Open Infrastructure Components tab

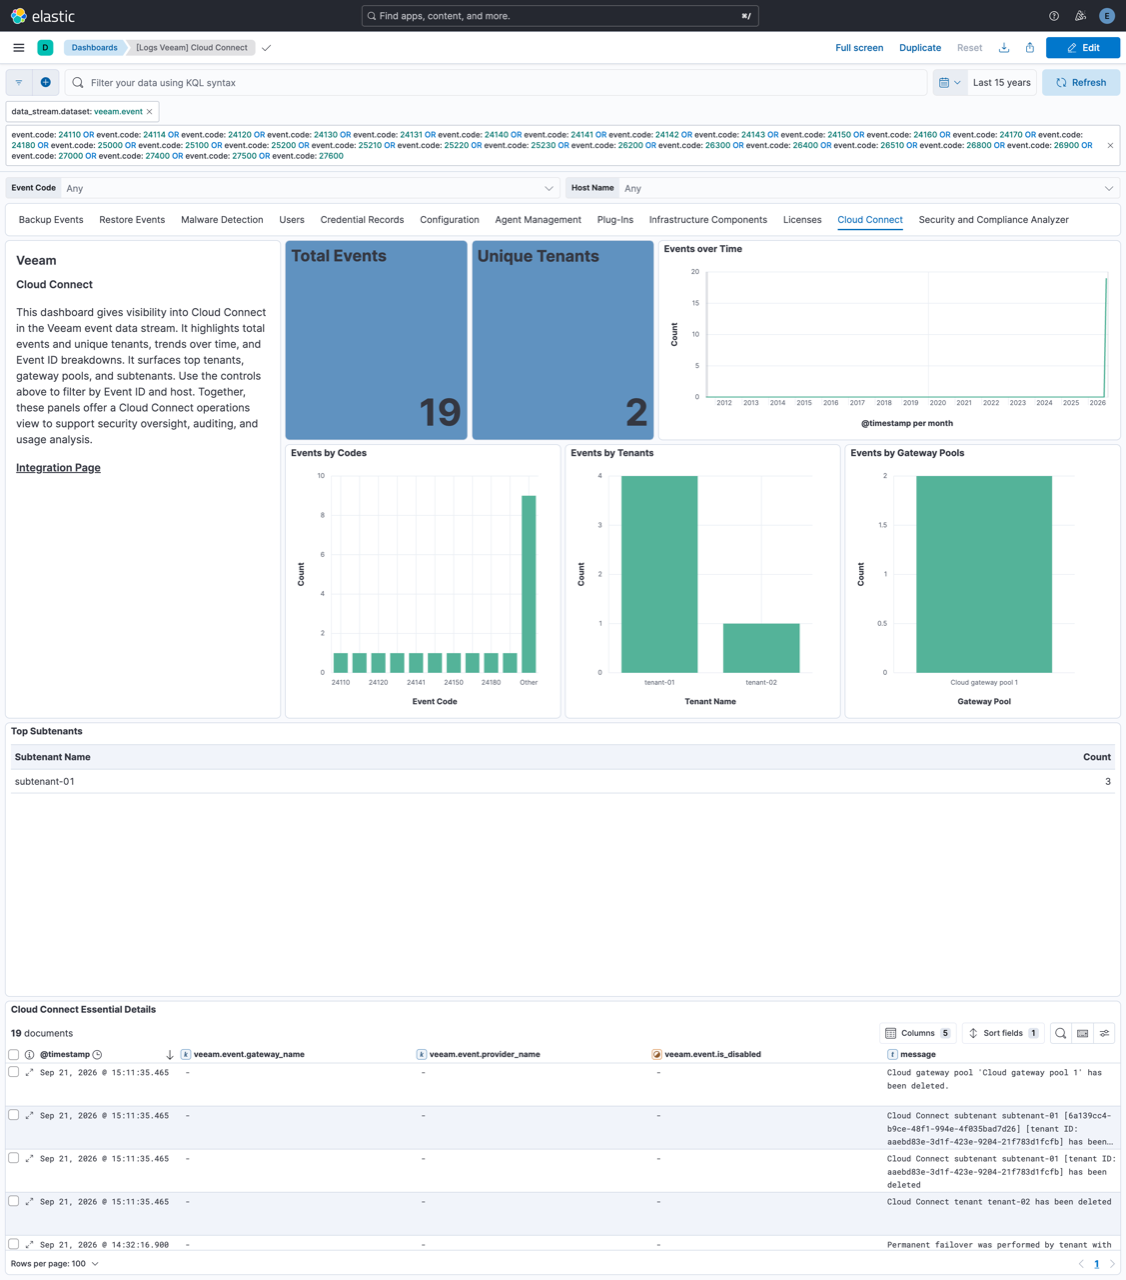coord(708,220)
